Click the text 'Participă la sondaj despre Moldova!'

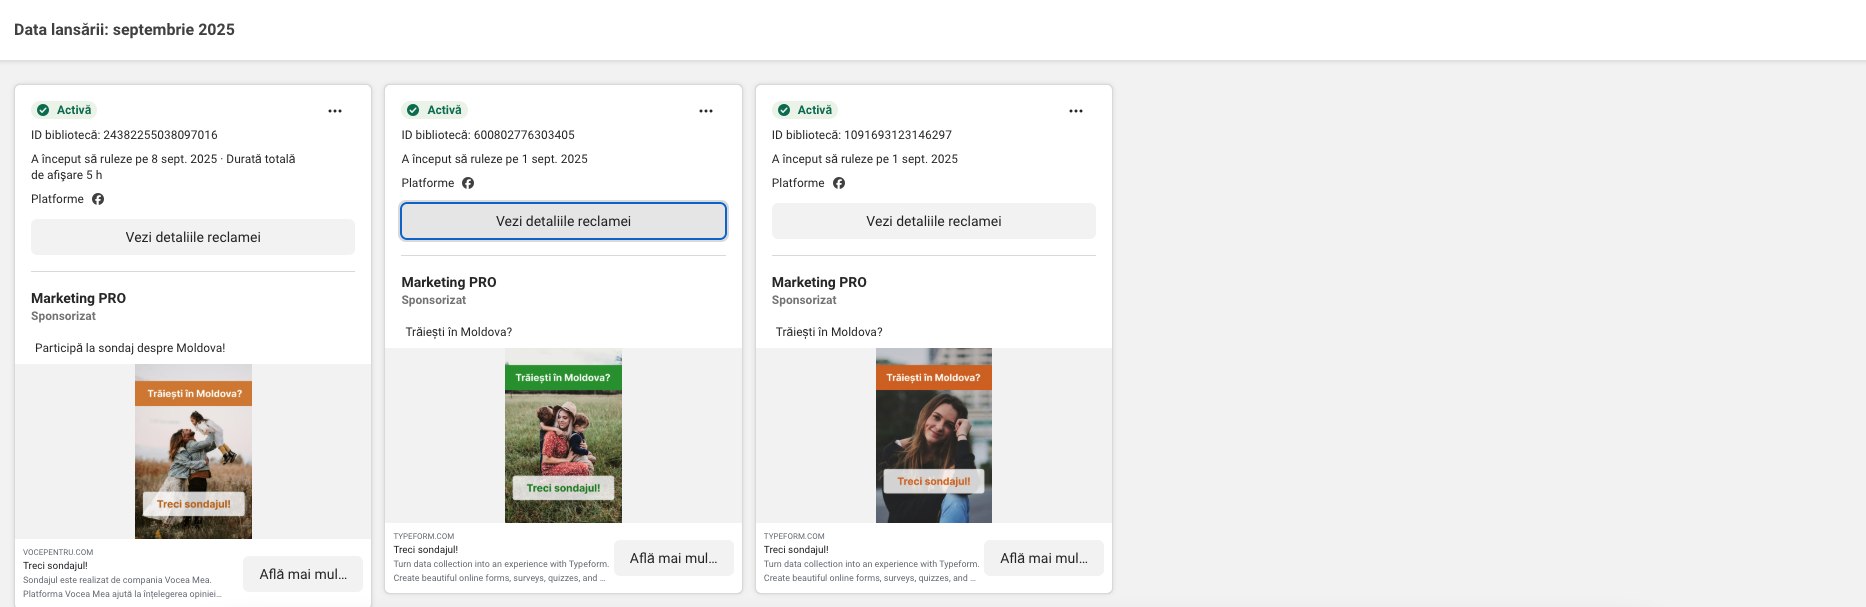[x=130, y=348]
